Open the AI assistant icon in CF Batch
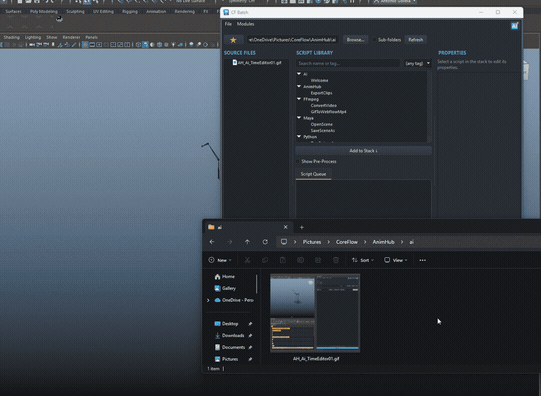541x396 pixels. 514,26
